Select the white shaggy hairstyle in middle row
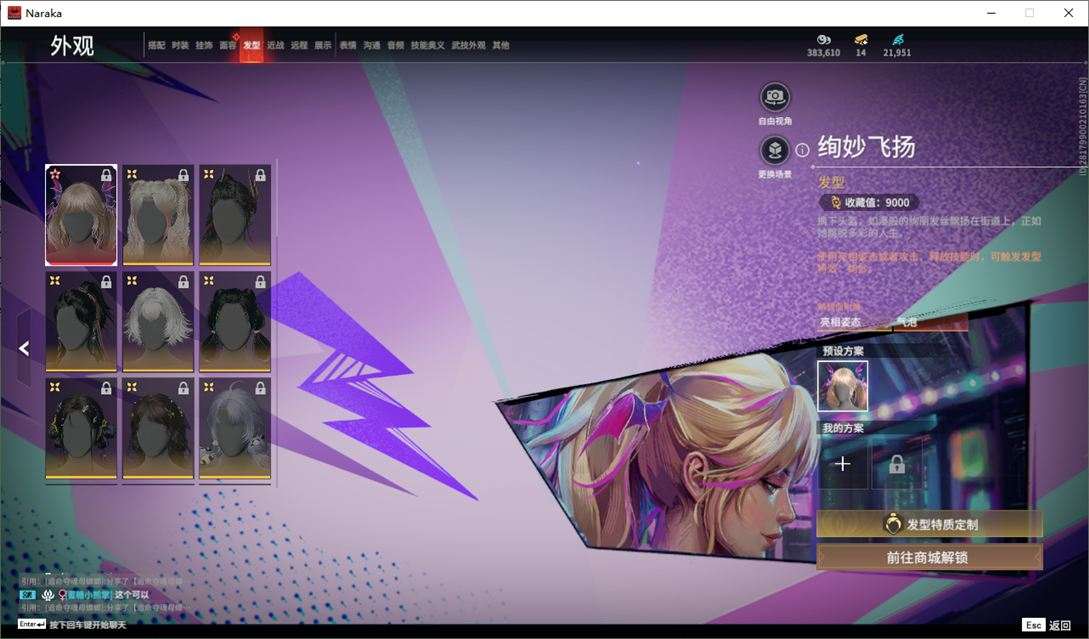 (158, 322)
